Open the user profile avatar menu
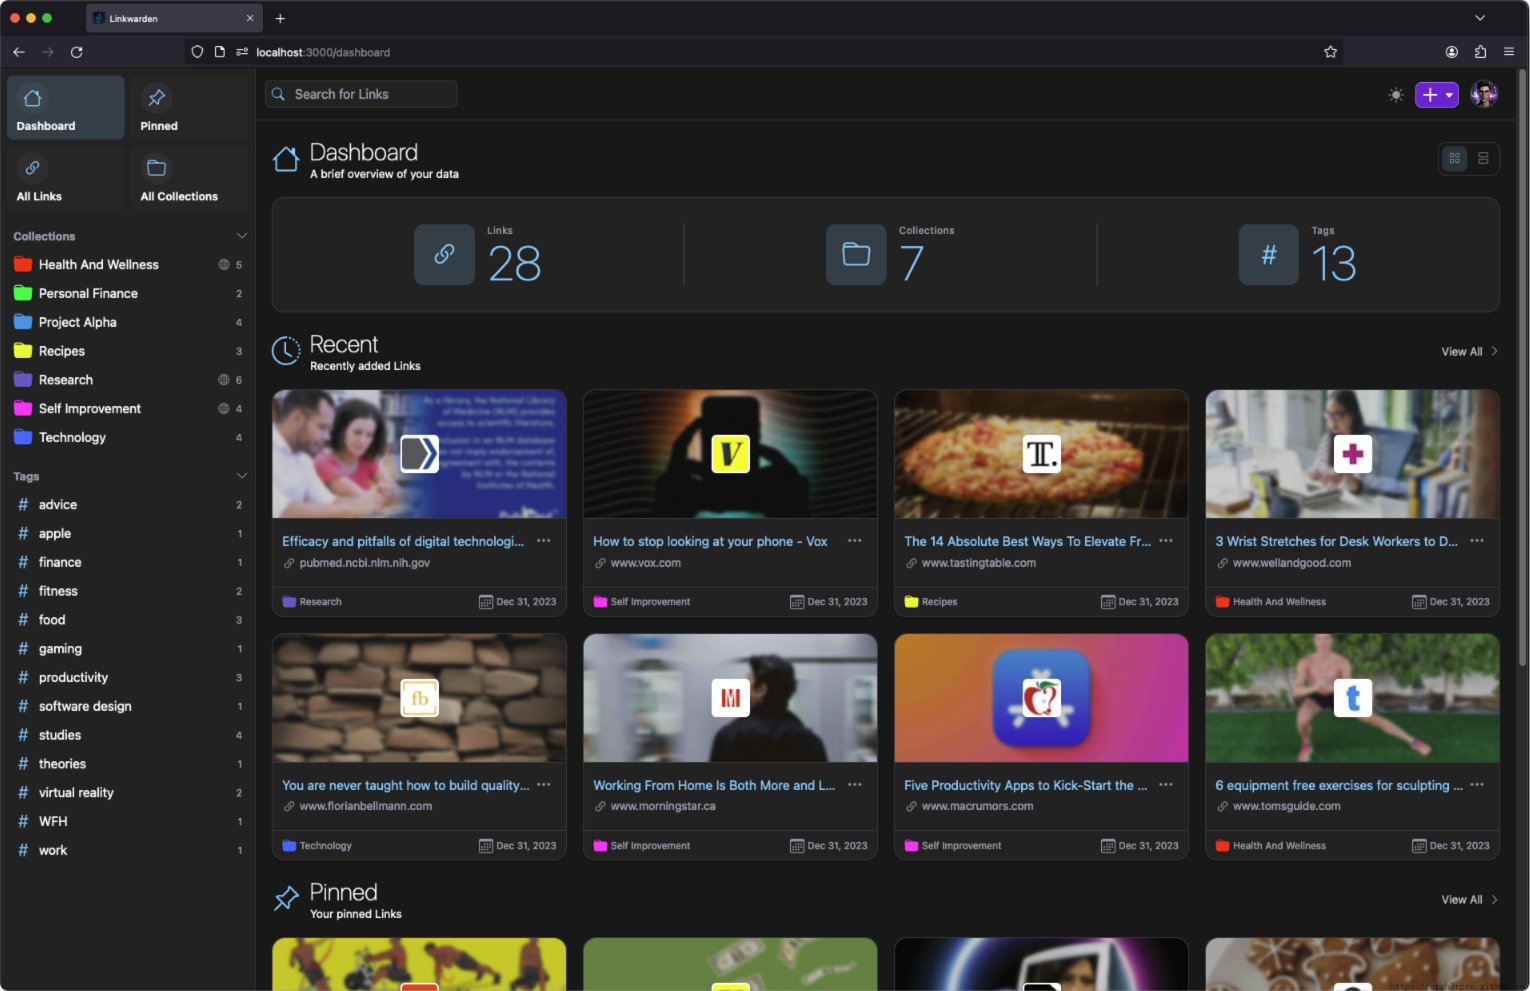 [x=1485, y=95]
